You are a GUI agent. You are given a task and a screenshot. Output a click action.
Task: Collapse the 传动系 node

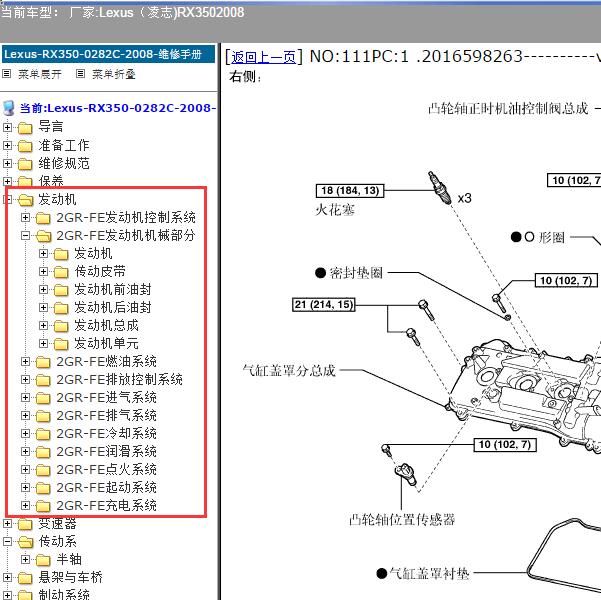pos(7,542)
